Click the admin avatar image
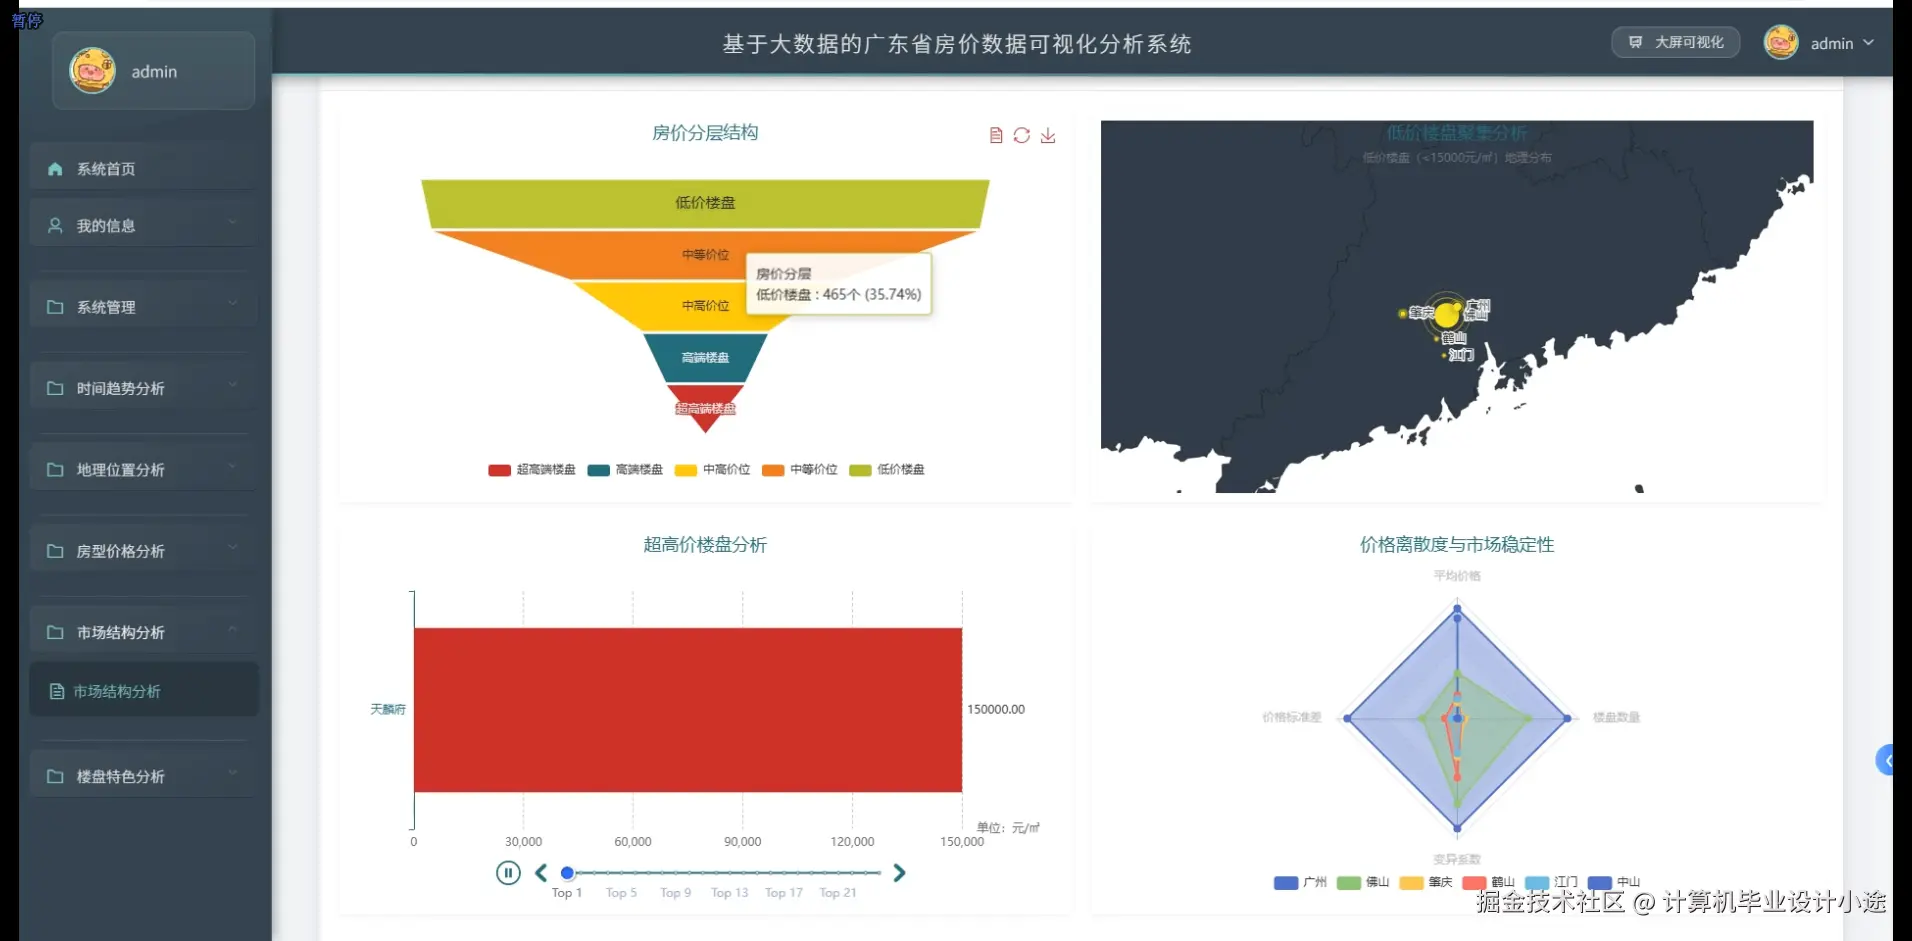This screenshot has width=1912, height=941. click(1781, 43)
